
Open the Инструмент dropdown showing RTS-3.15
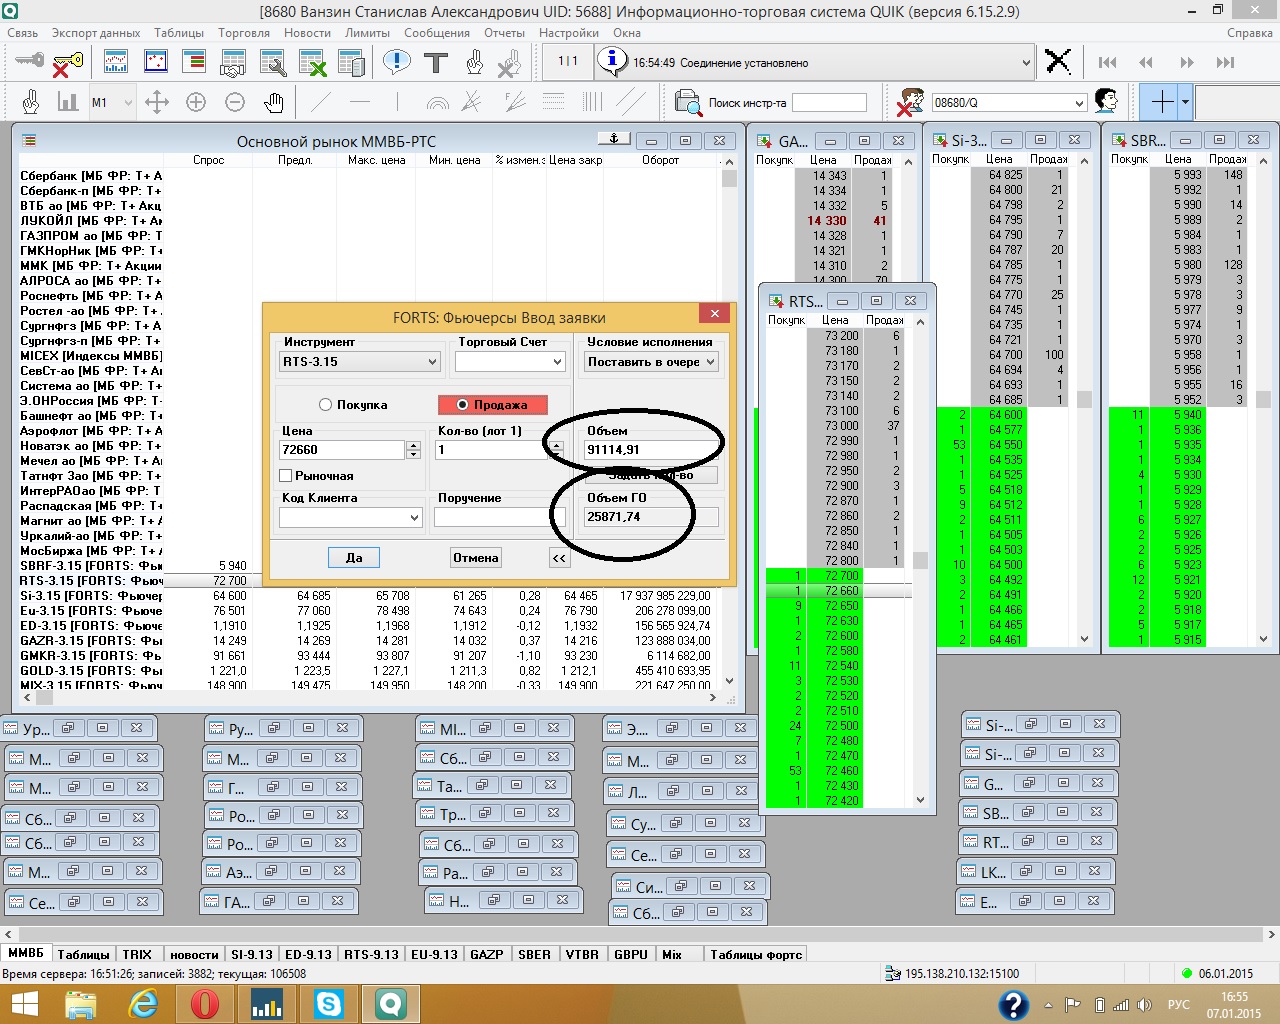[x=359, y=362]
